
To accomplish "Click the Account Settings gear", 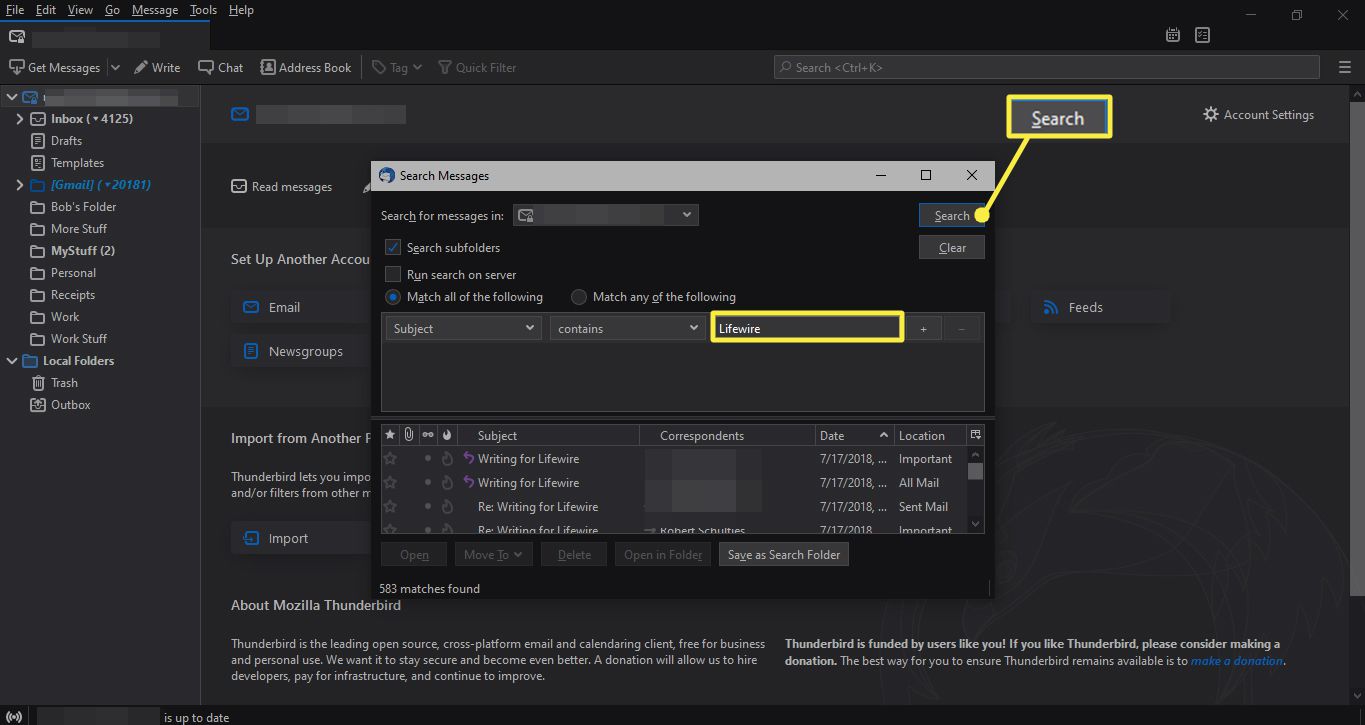I will [x=1211, y=114].
